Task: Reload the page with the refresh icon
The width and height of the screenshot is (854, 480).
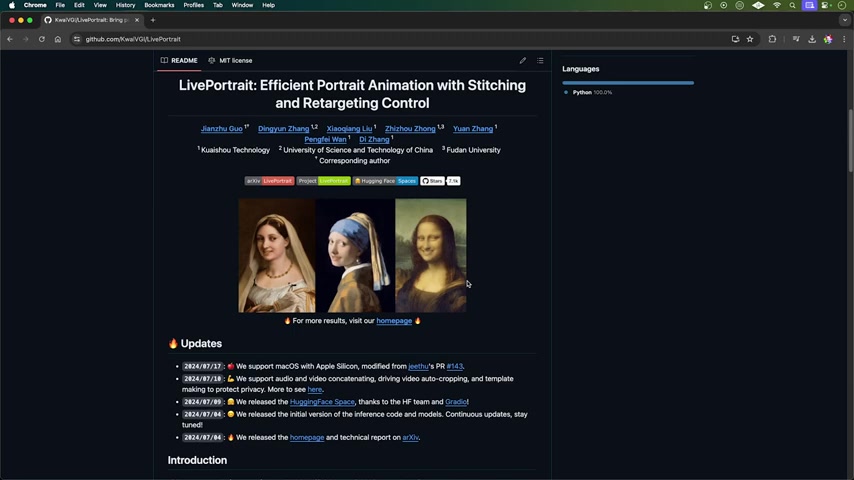Action: coord(41,39)
